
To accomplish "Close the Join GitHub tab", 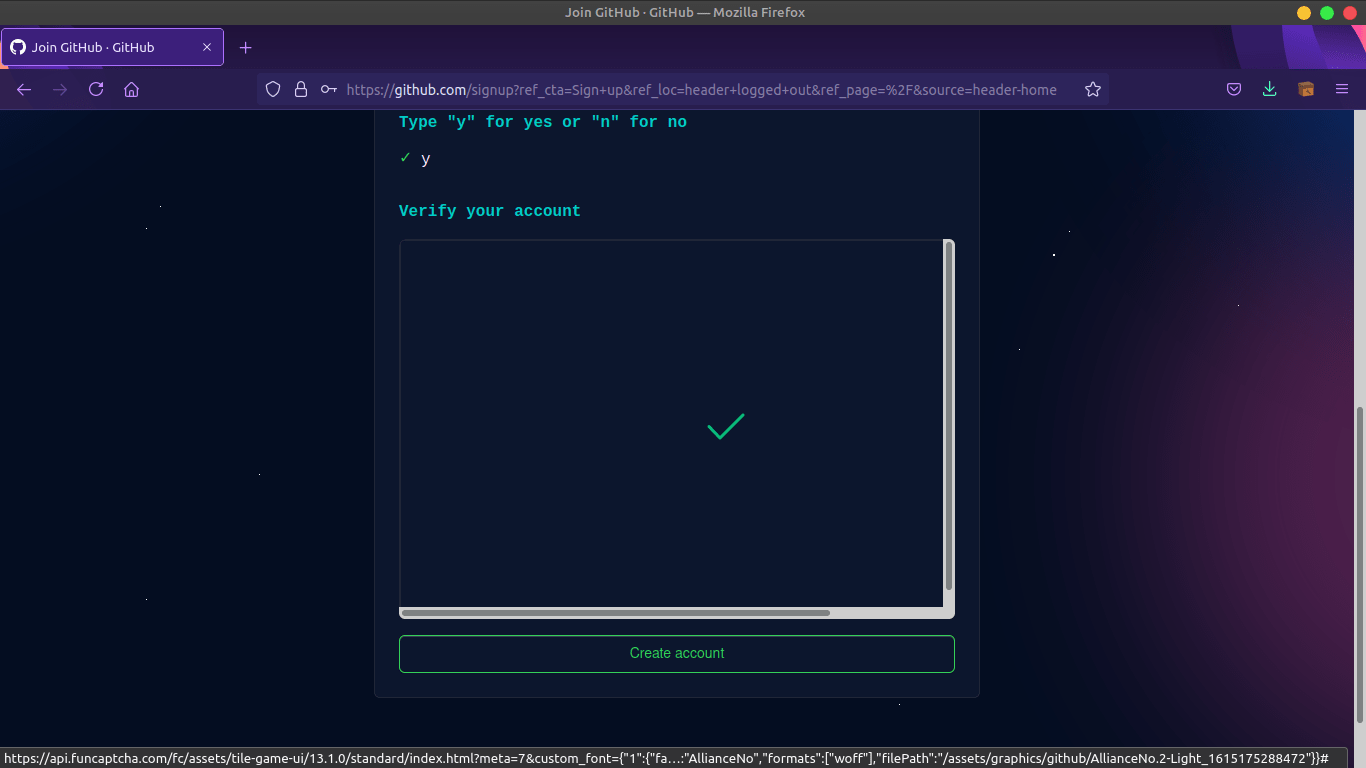I will coord(207,46).
